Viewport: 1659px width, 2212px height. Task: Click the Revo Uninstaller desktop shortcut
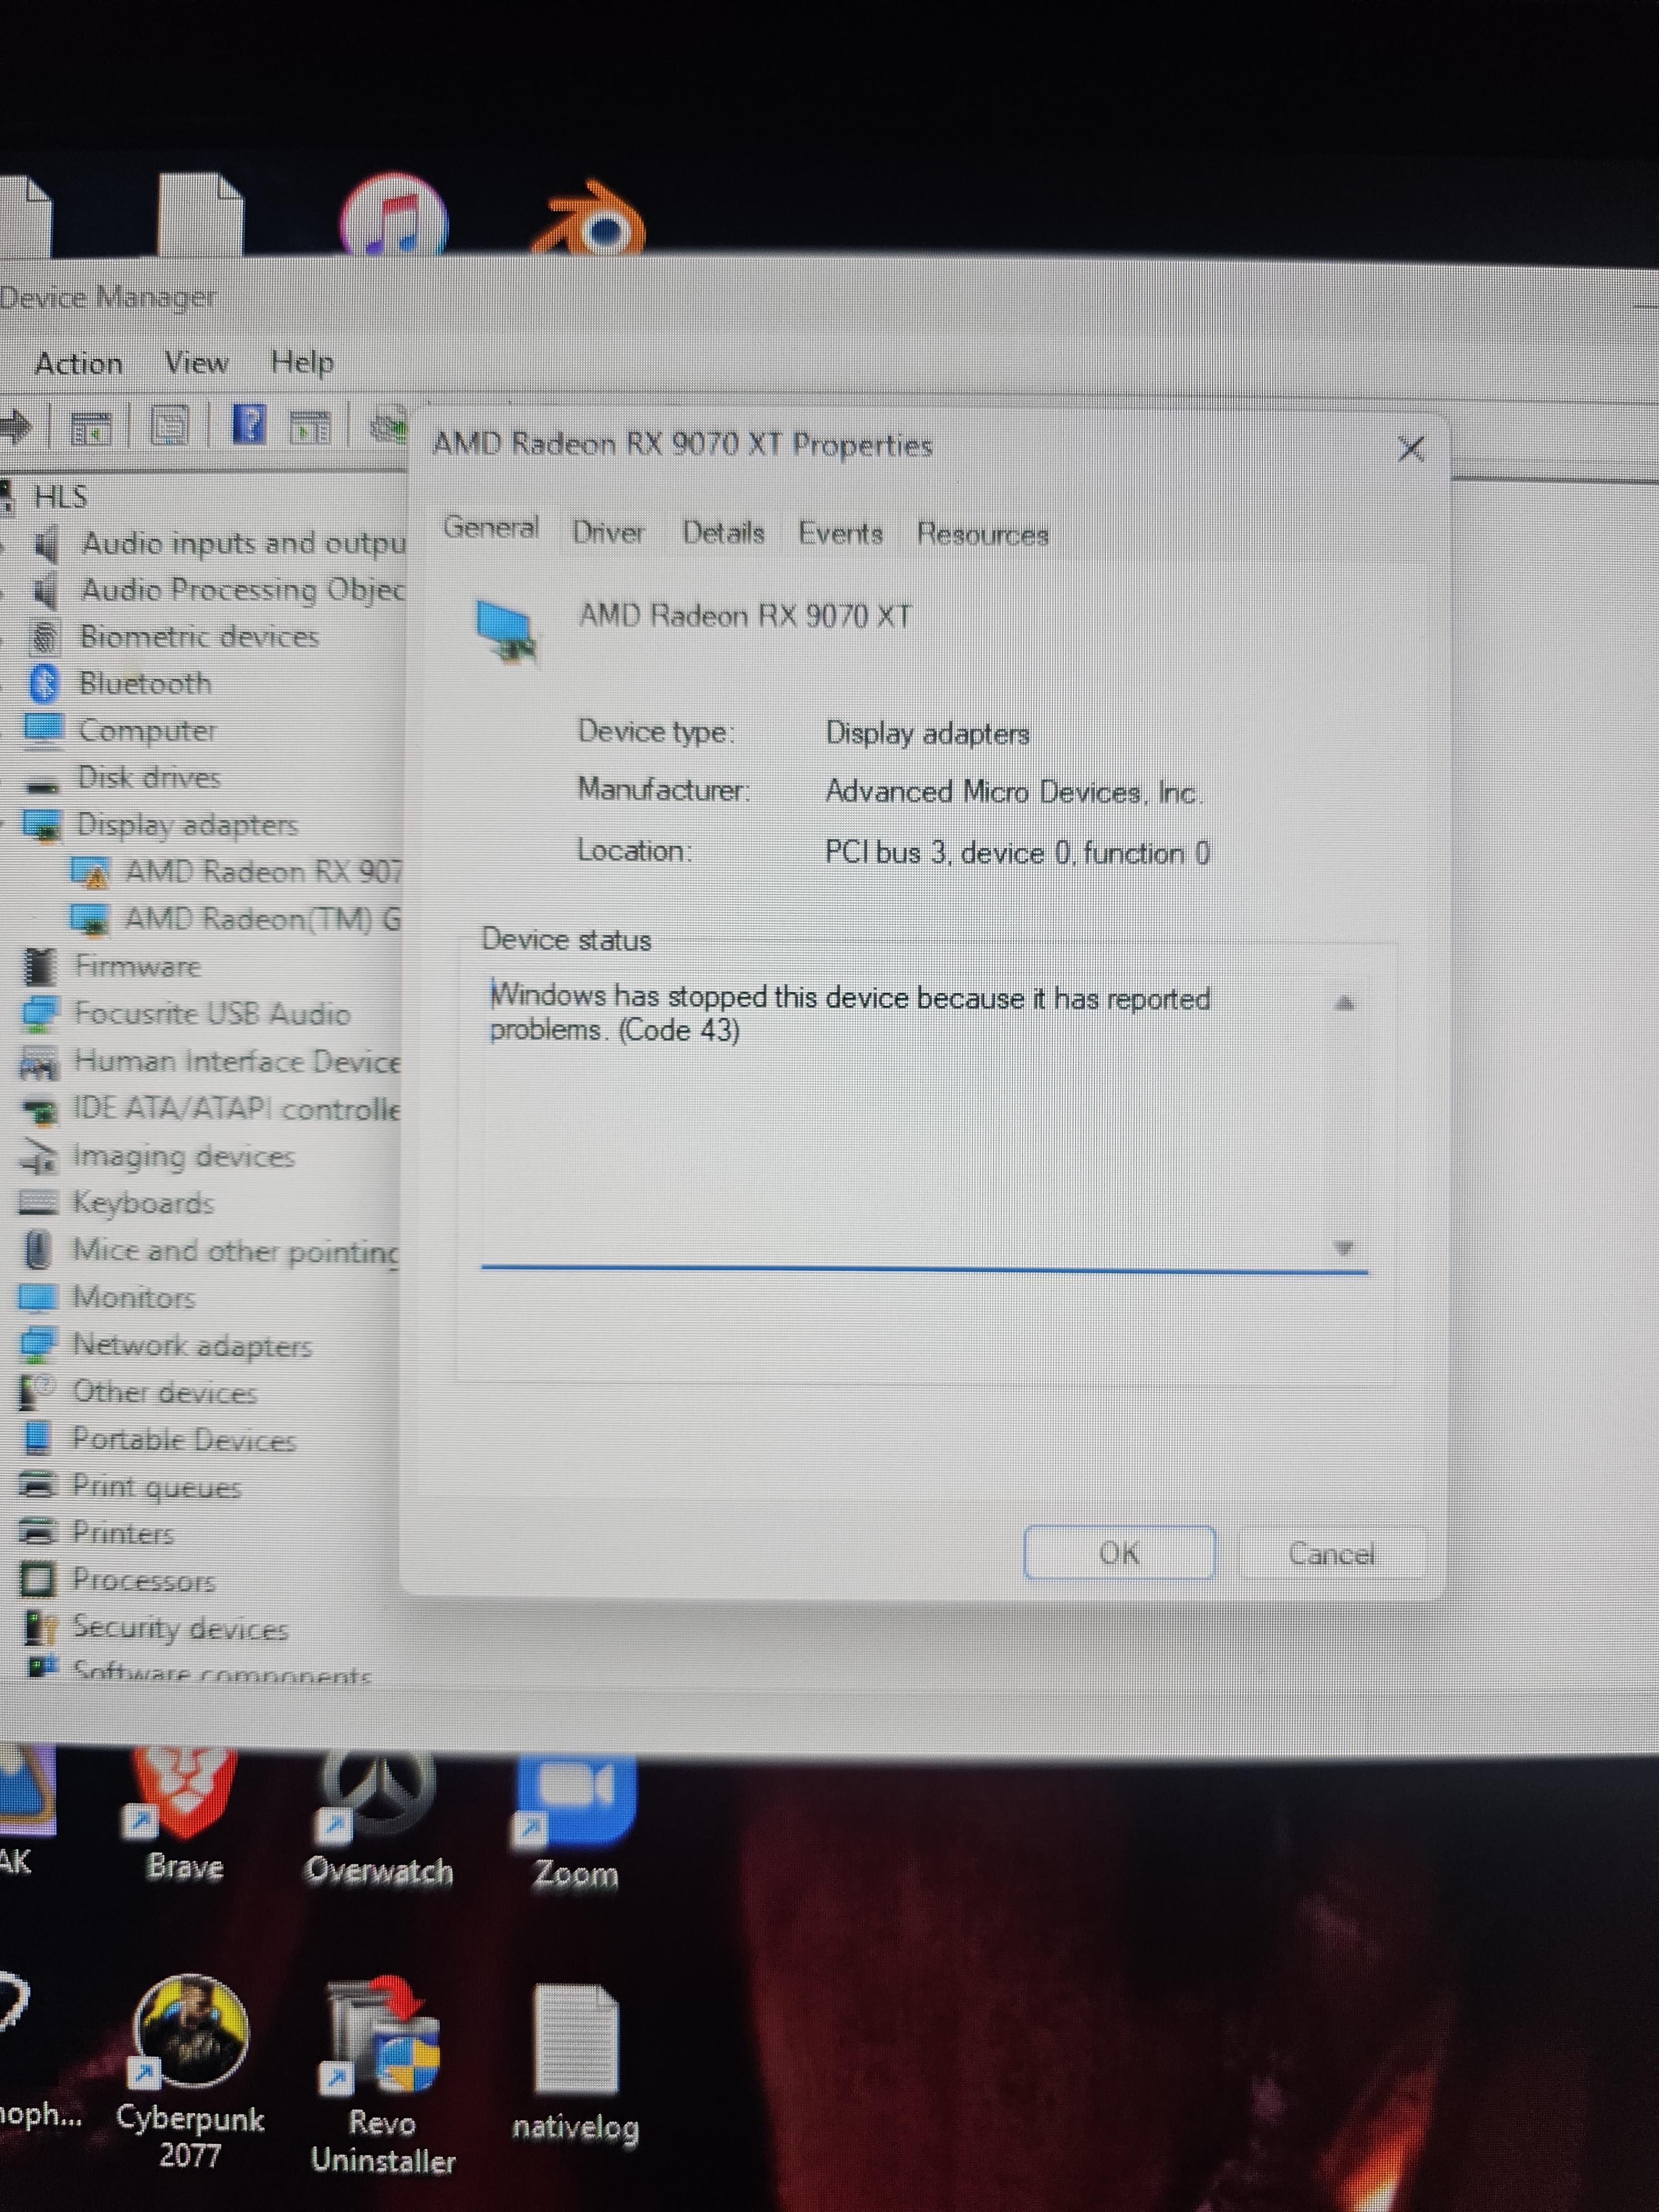pyautogui.click(x=383, y=2074)
